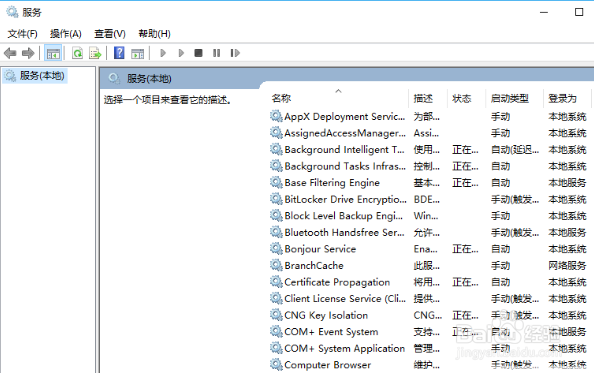This screenshot has width=594, height=373.
Task: Click gear icon of Block Level Backup Engine
Action: point(276,216)
